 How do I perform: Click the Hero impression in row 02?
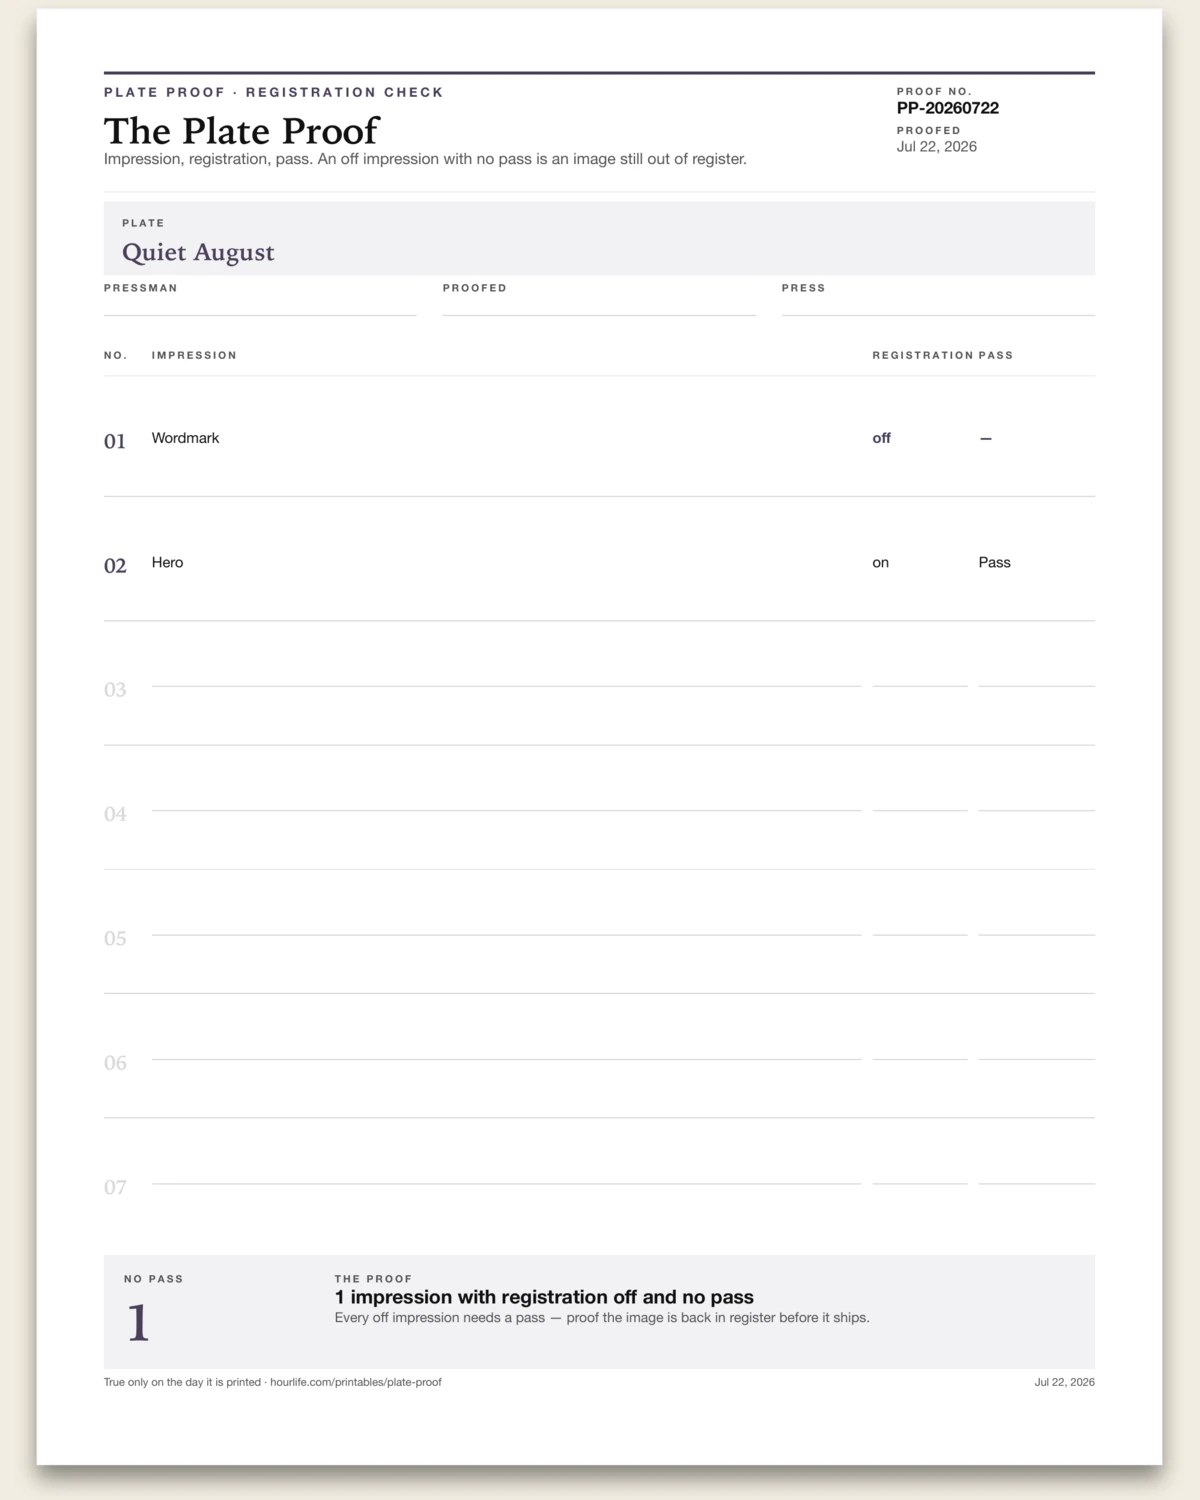(167, 562)
